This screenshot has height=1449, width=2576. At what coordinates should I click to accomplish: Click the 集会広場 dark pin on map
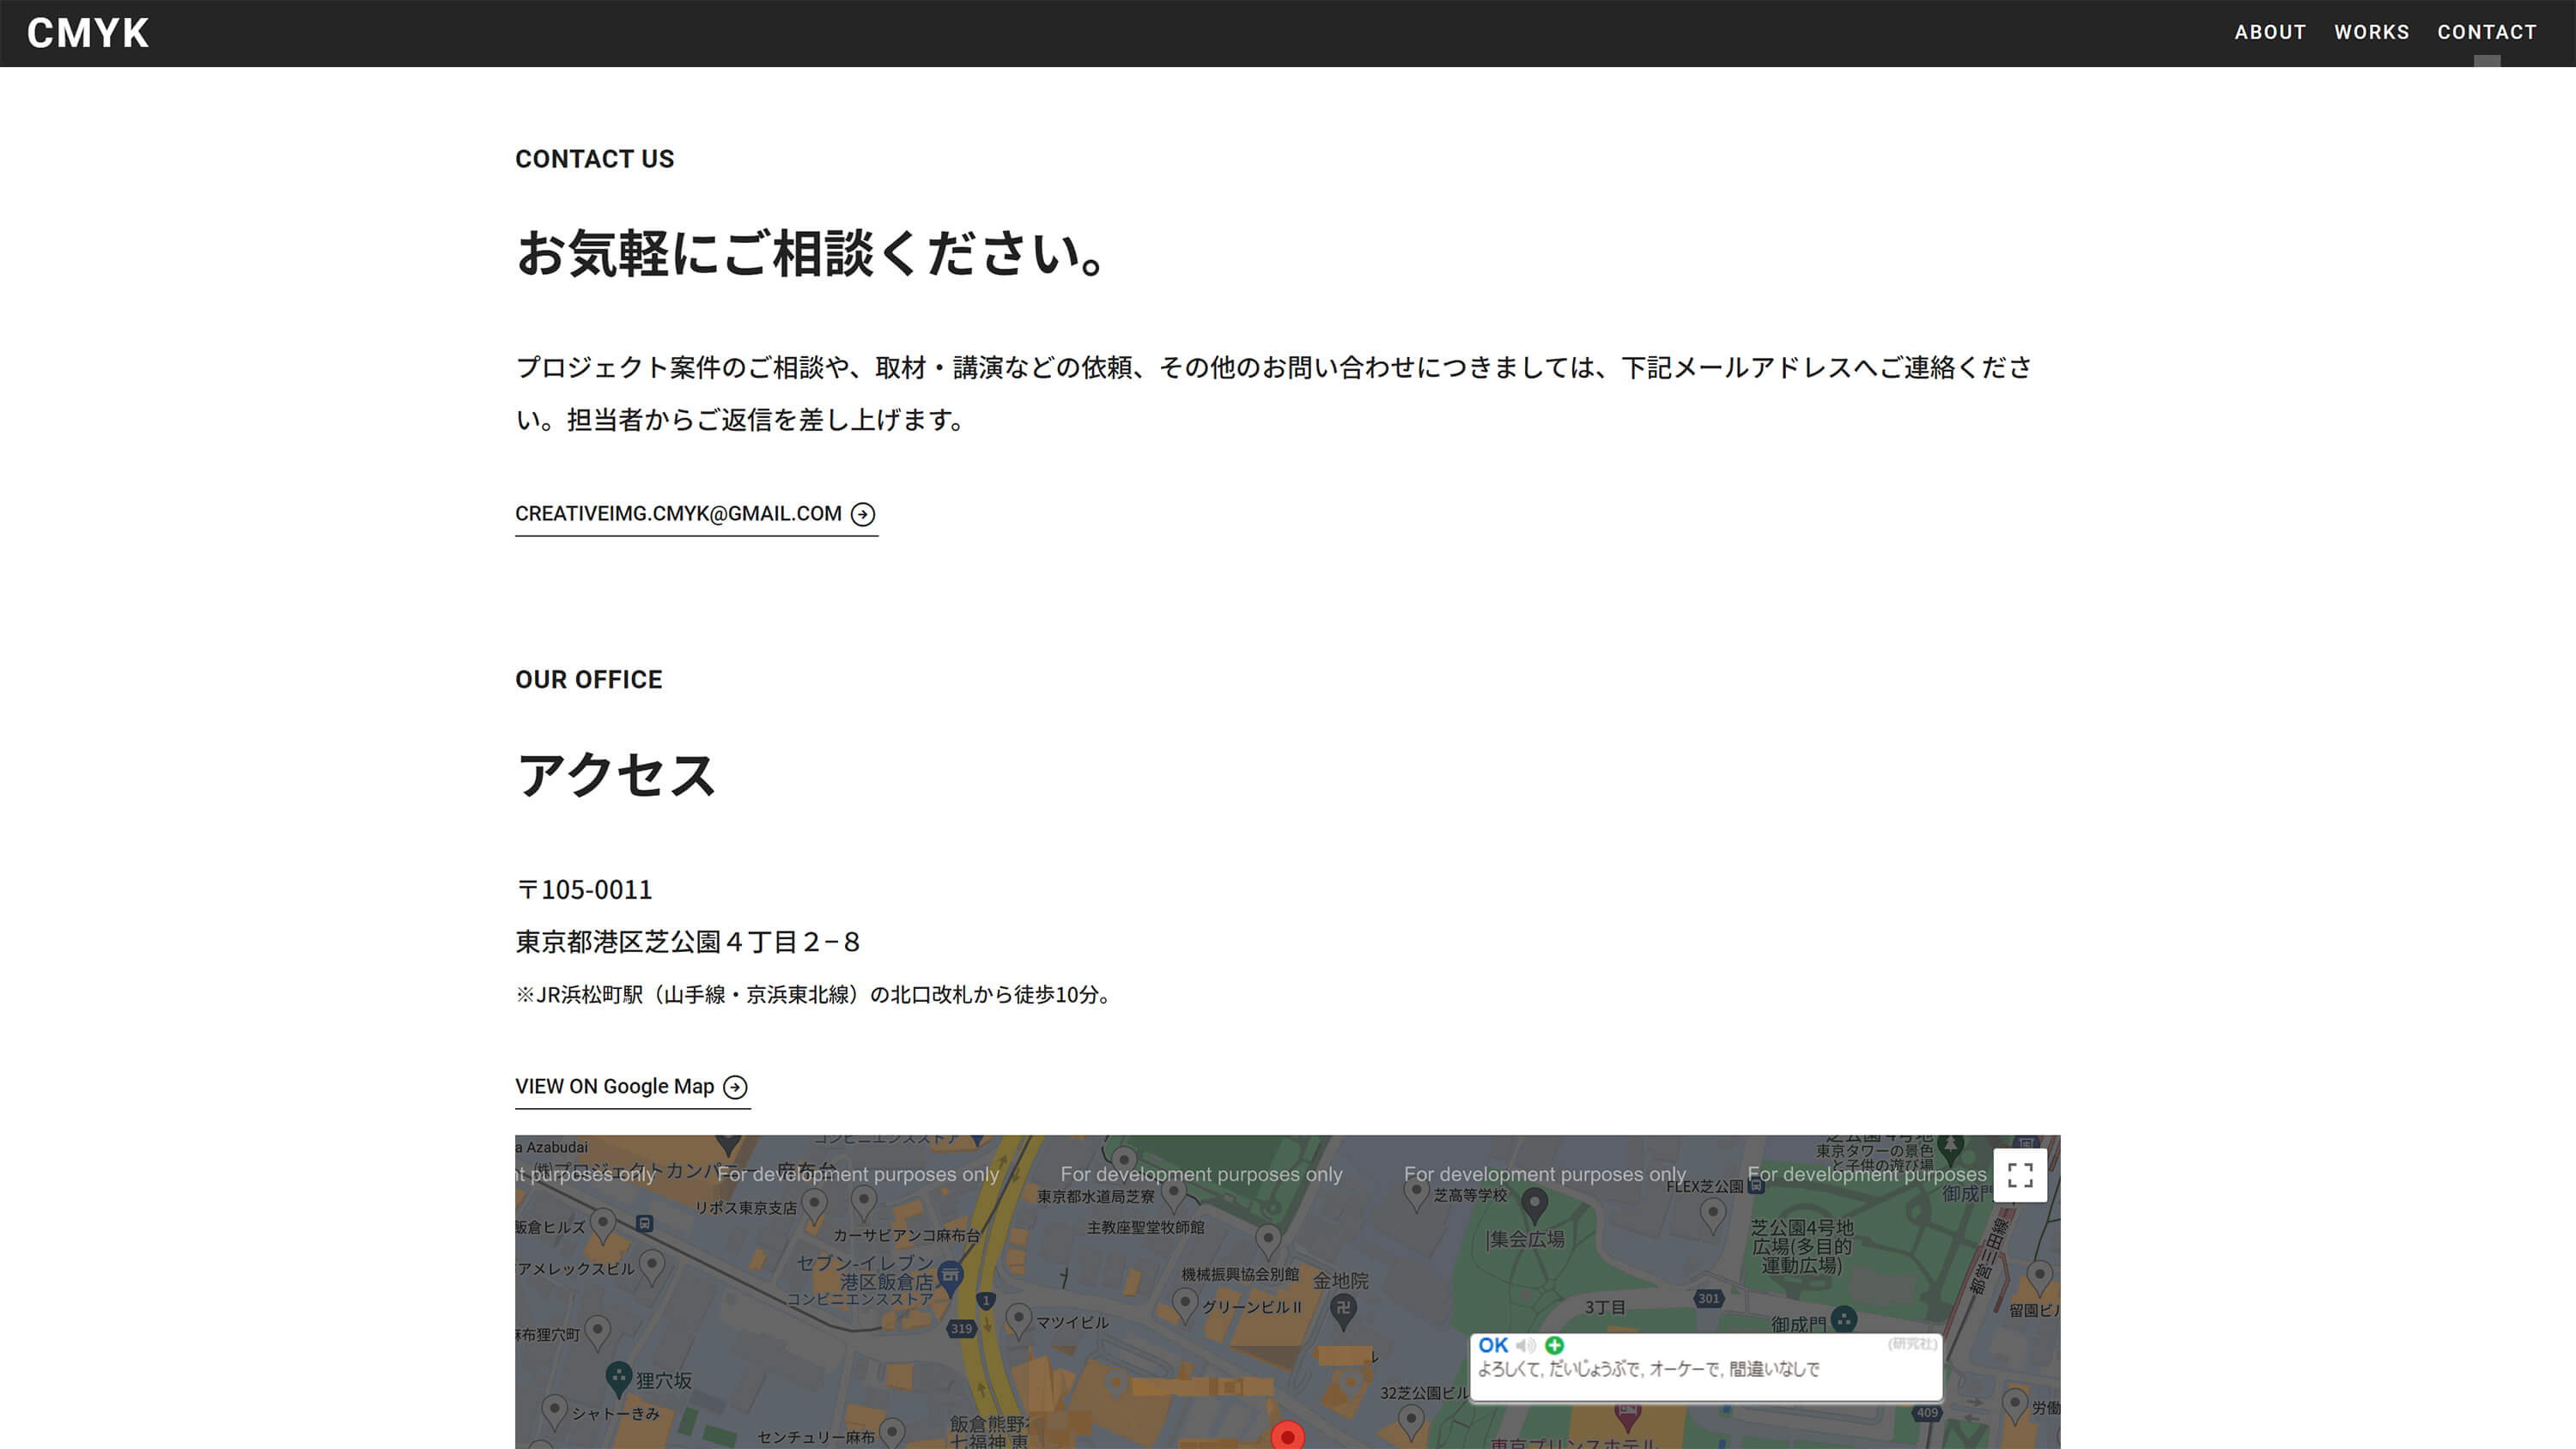[1534, 1203]
